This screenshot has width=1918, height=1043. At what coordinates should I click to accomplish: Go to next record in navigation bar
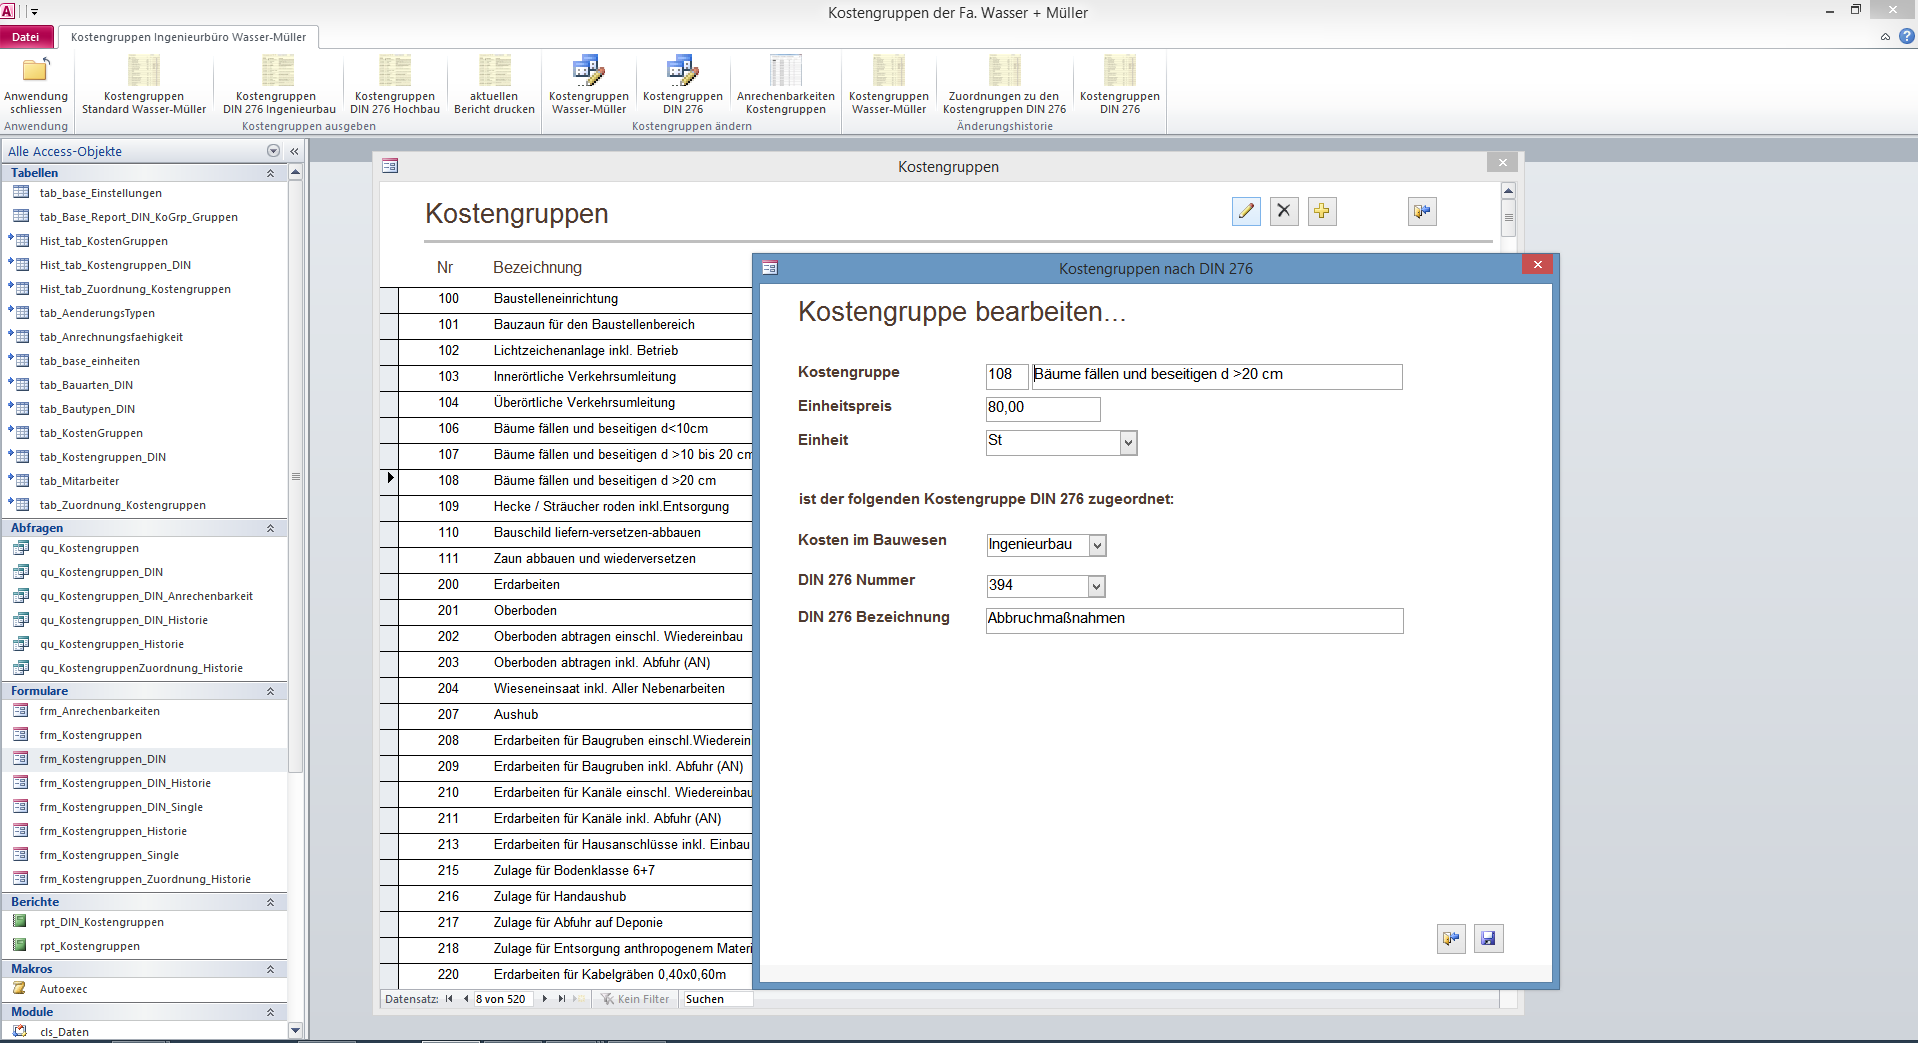pos(544,999)
